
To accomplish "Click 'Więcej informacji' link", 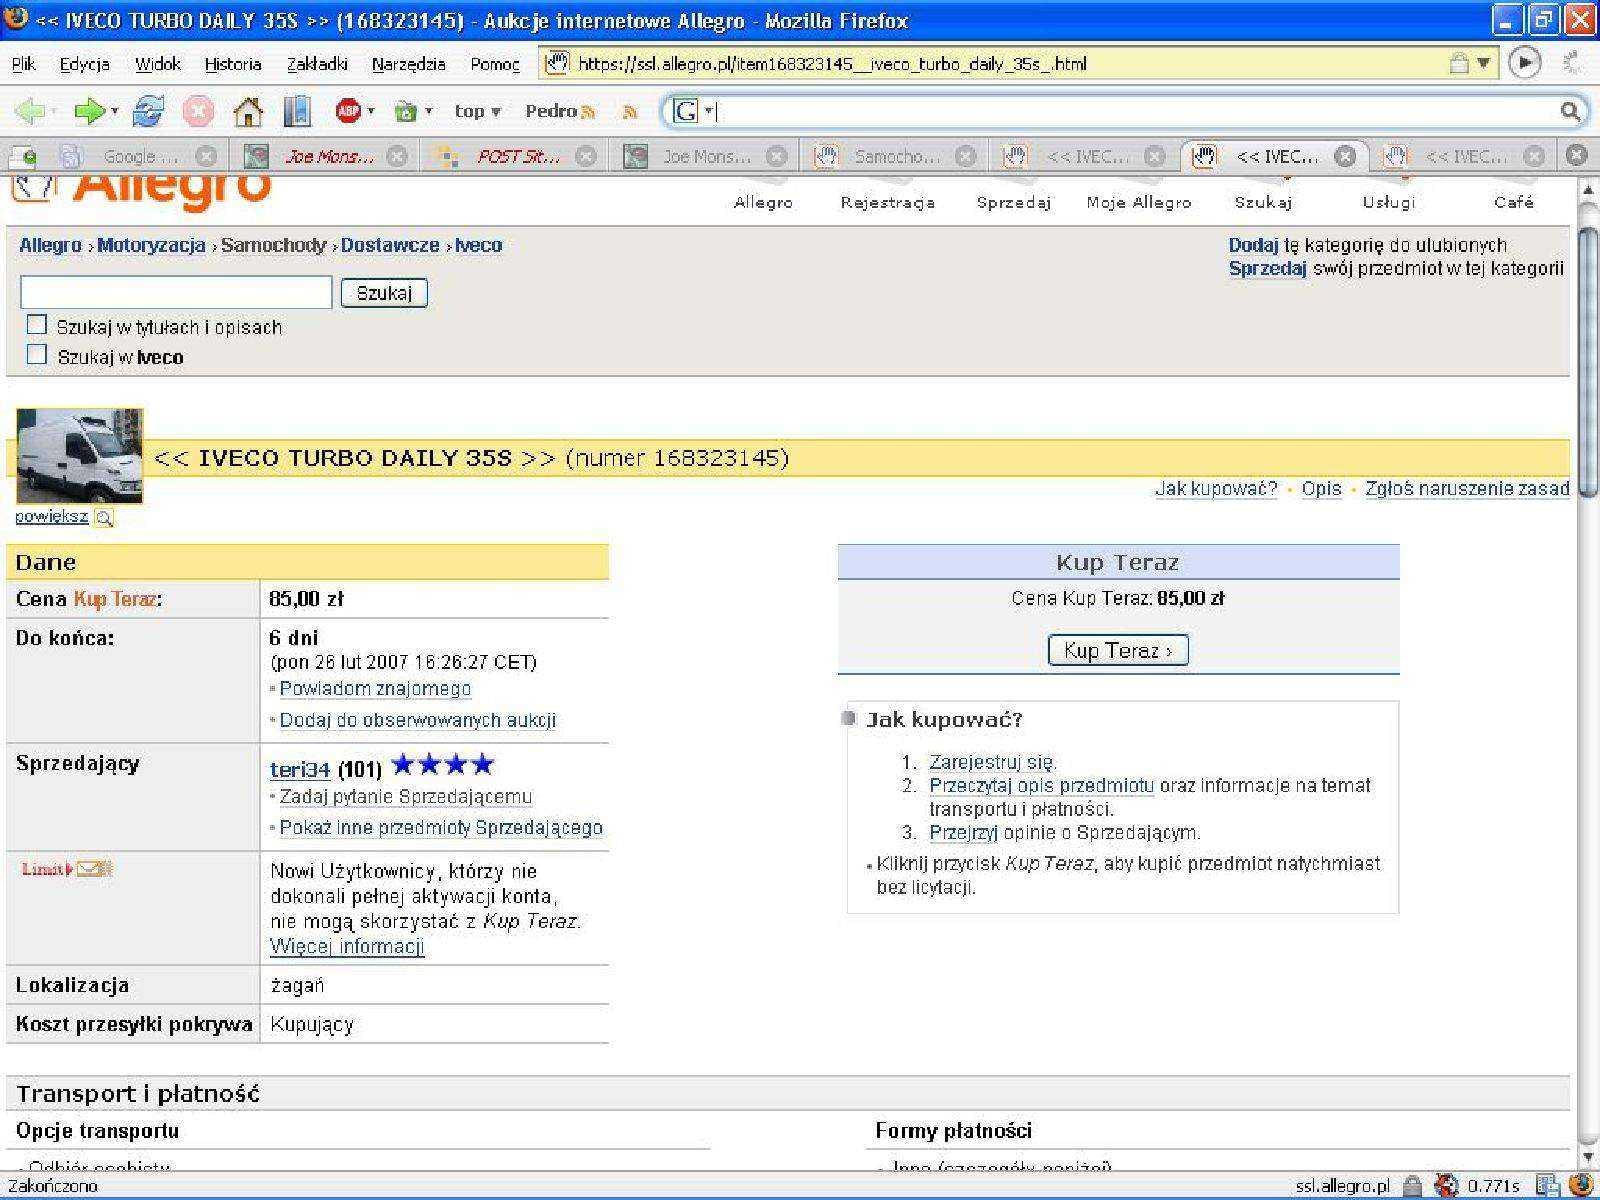I will (347, 946).
